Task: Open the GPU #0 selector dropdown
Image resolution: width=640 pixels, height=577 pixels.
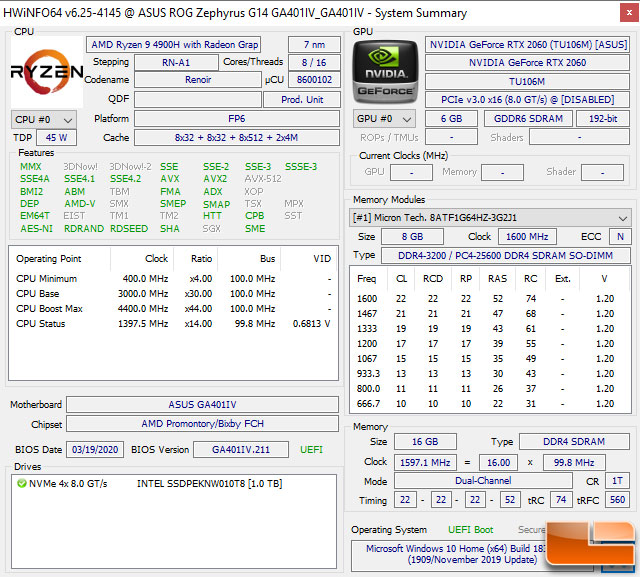Action: pyautogui.click(x=384, y=119)
